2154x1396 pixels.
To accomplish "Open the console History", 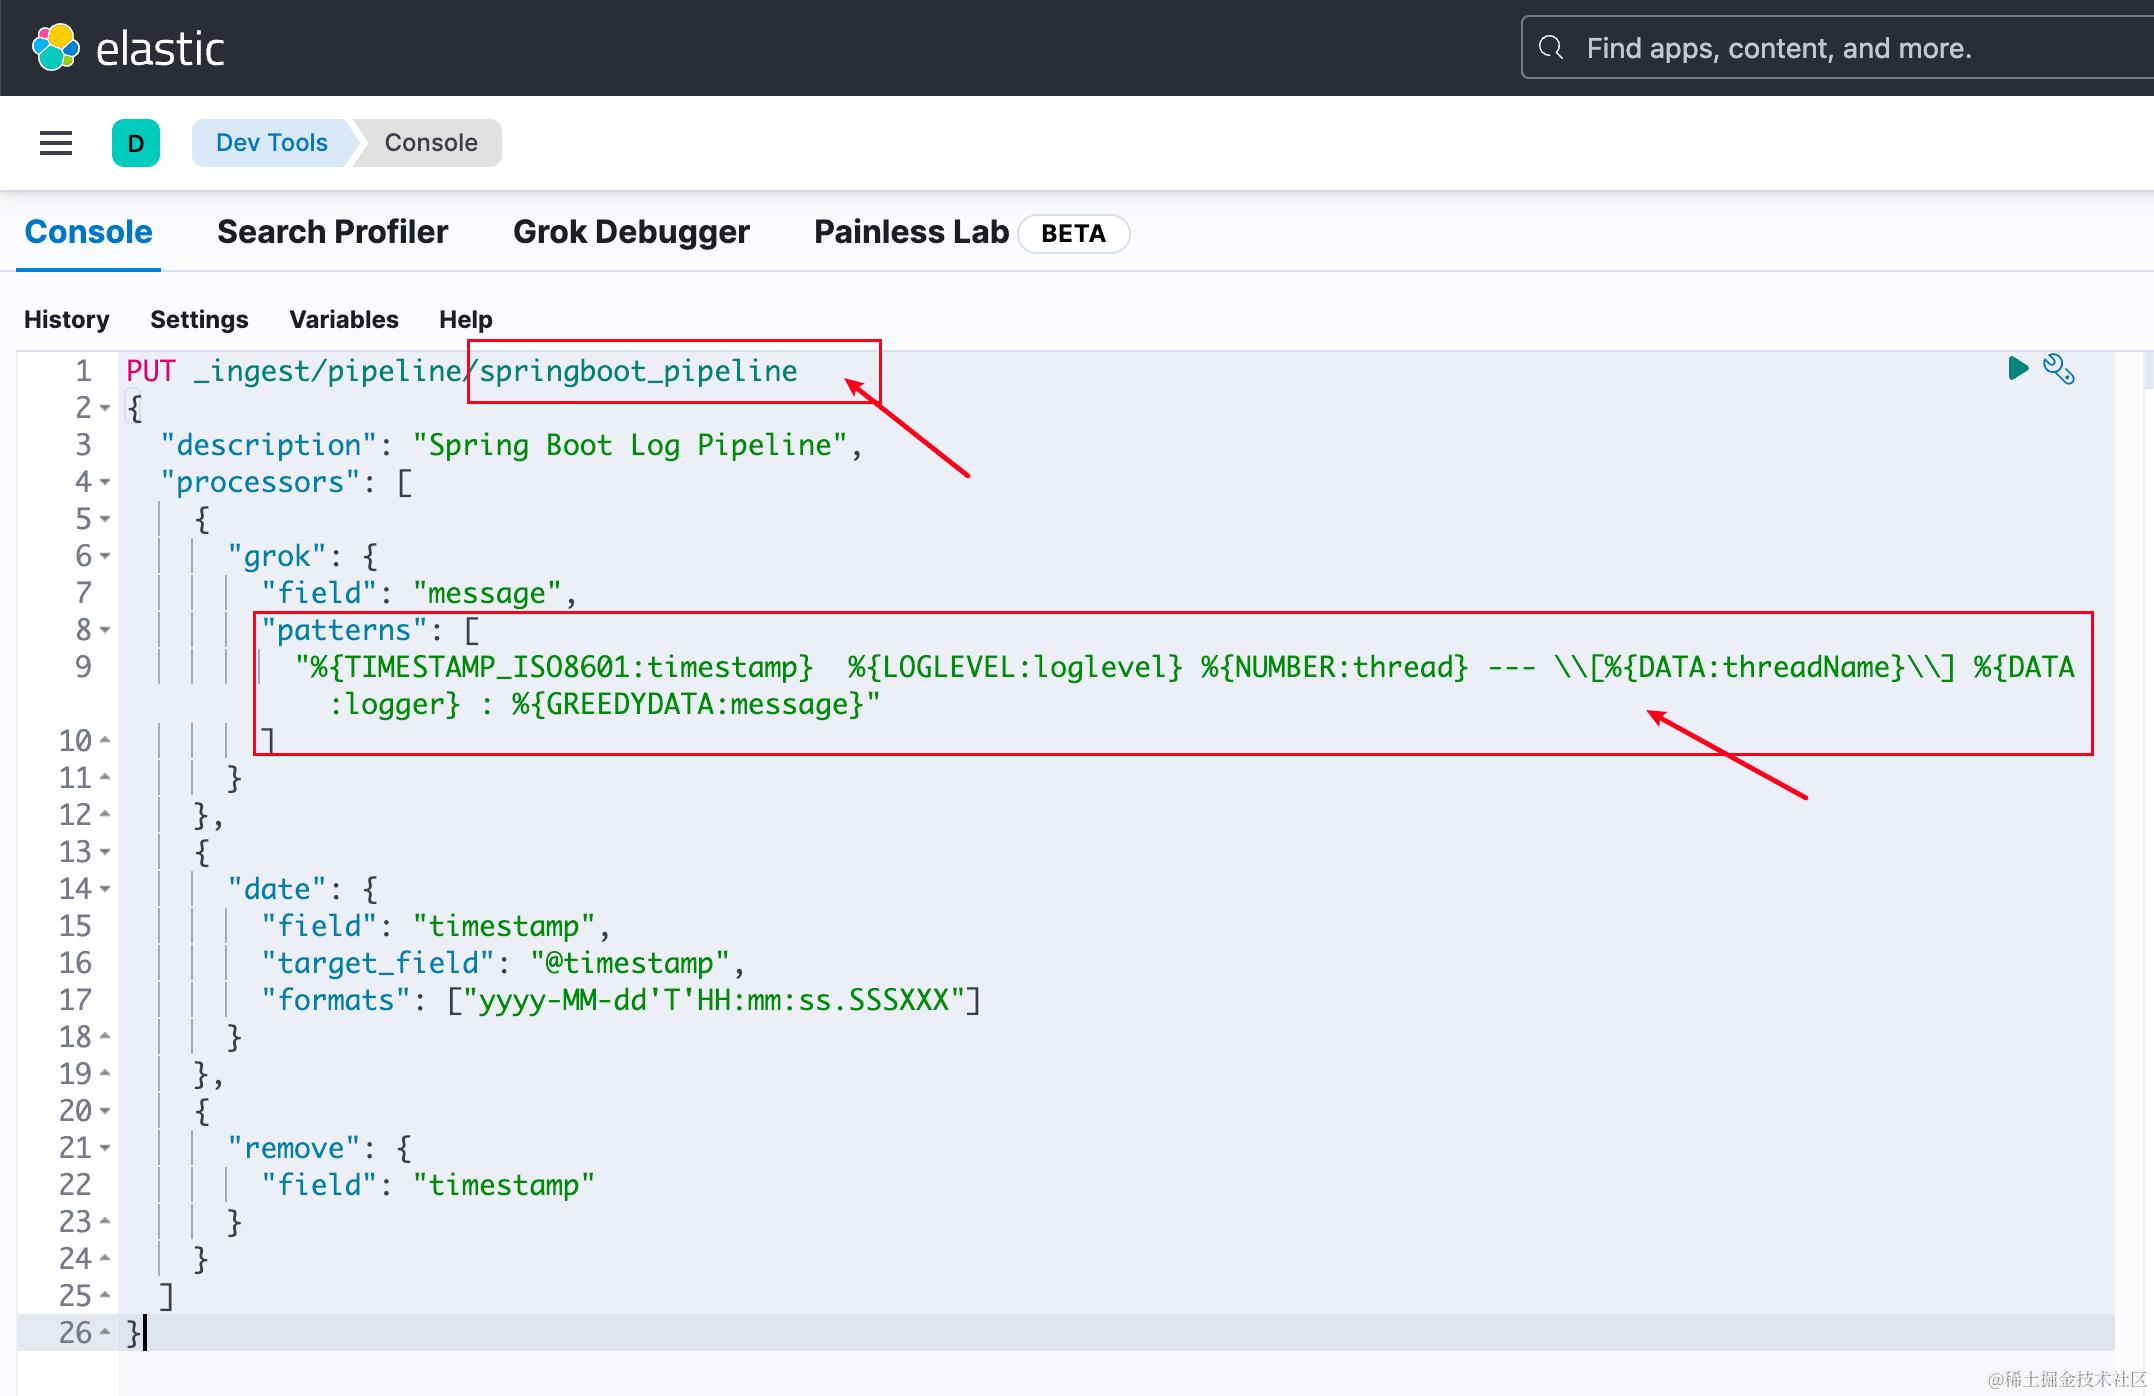I will pos(66,319).
